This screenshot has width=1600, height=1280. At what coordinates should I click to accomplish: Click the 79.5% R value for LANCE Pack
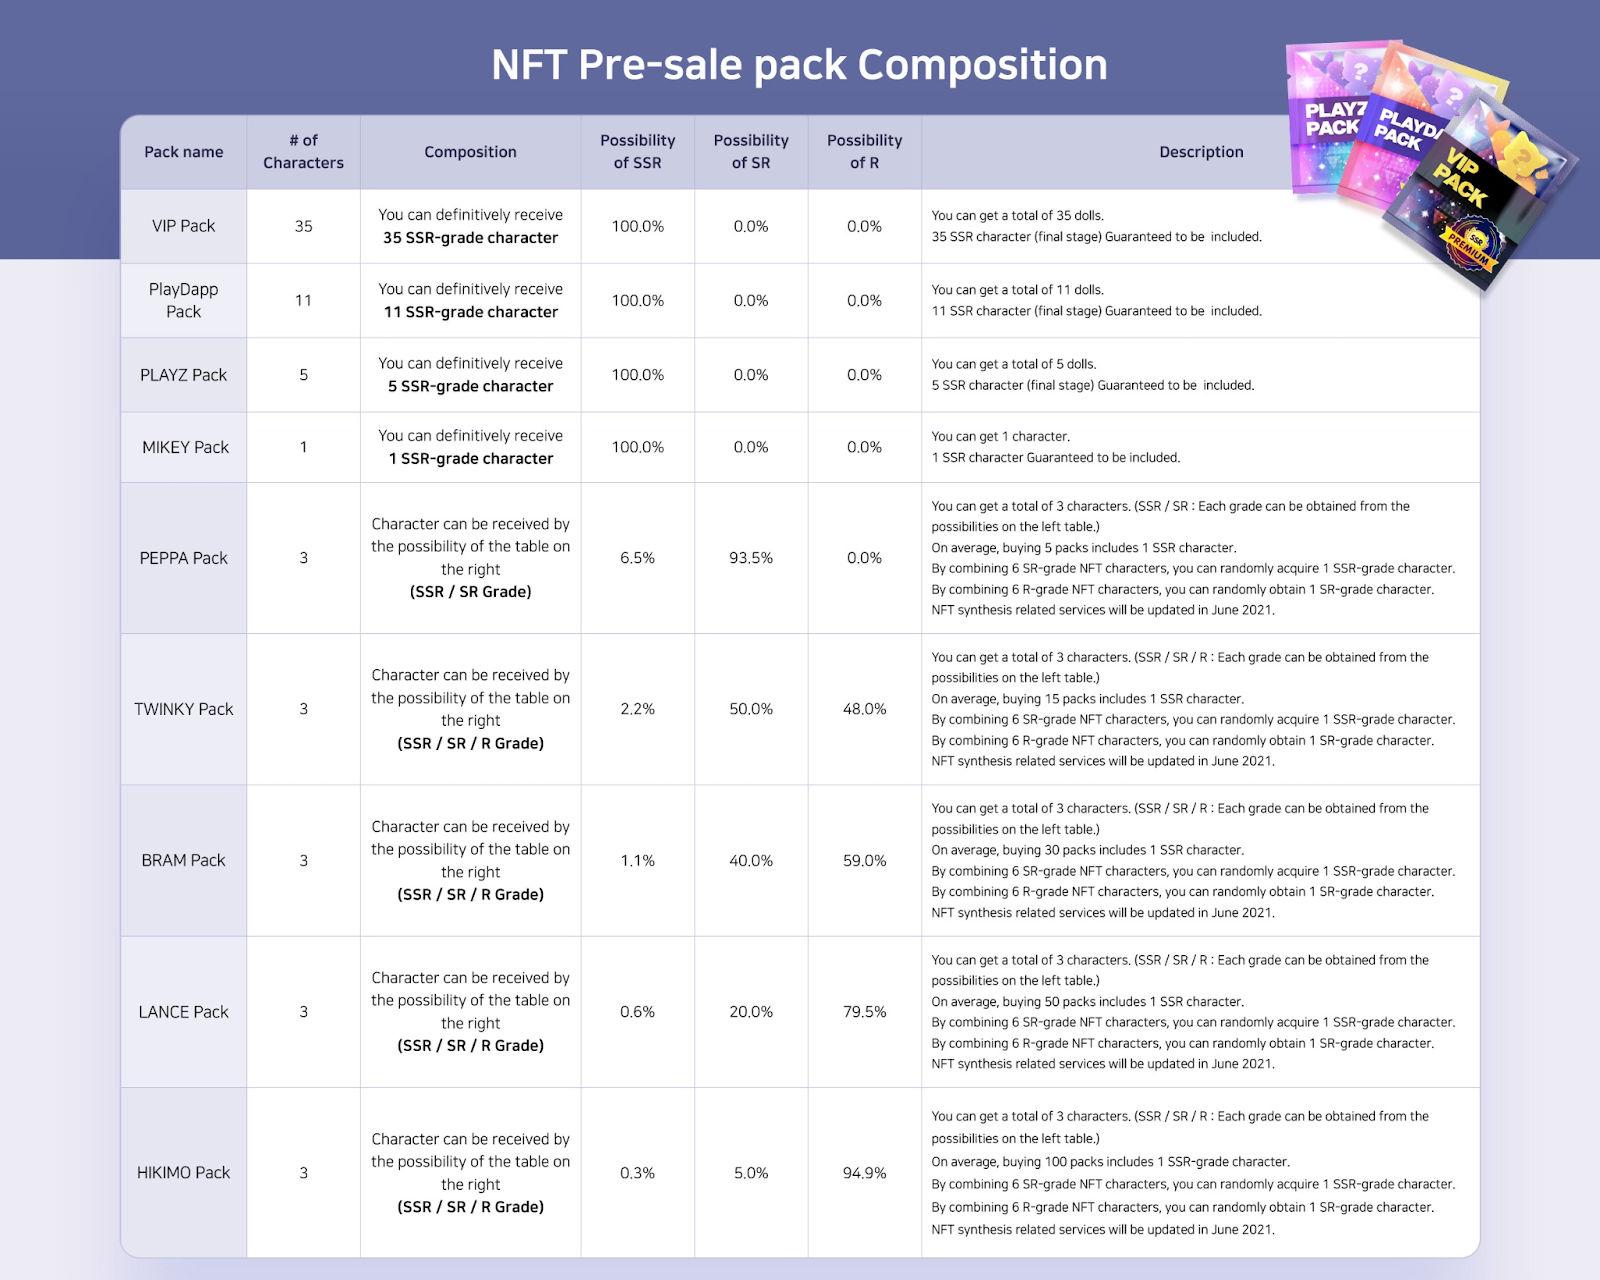[x=864, y=1012]
